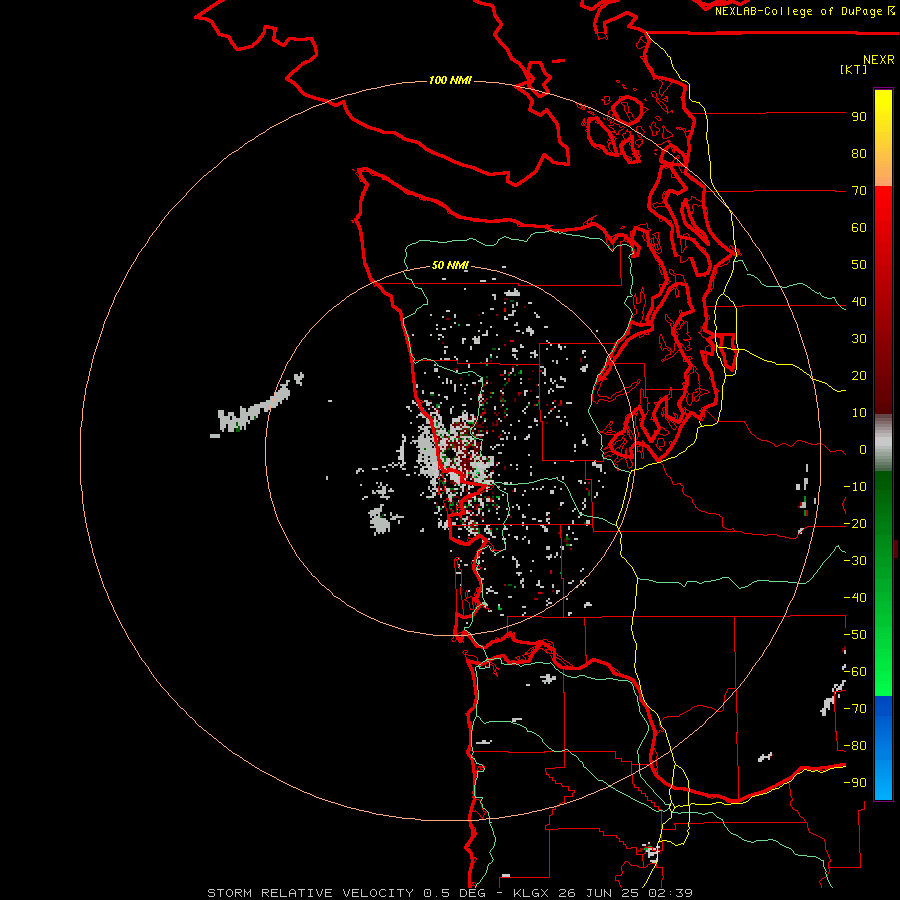Click the "-20" value on velocity scale
The height and width of the screenshot is (900, 900).
pyautogui.click(x=855, y=524)
